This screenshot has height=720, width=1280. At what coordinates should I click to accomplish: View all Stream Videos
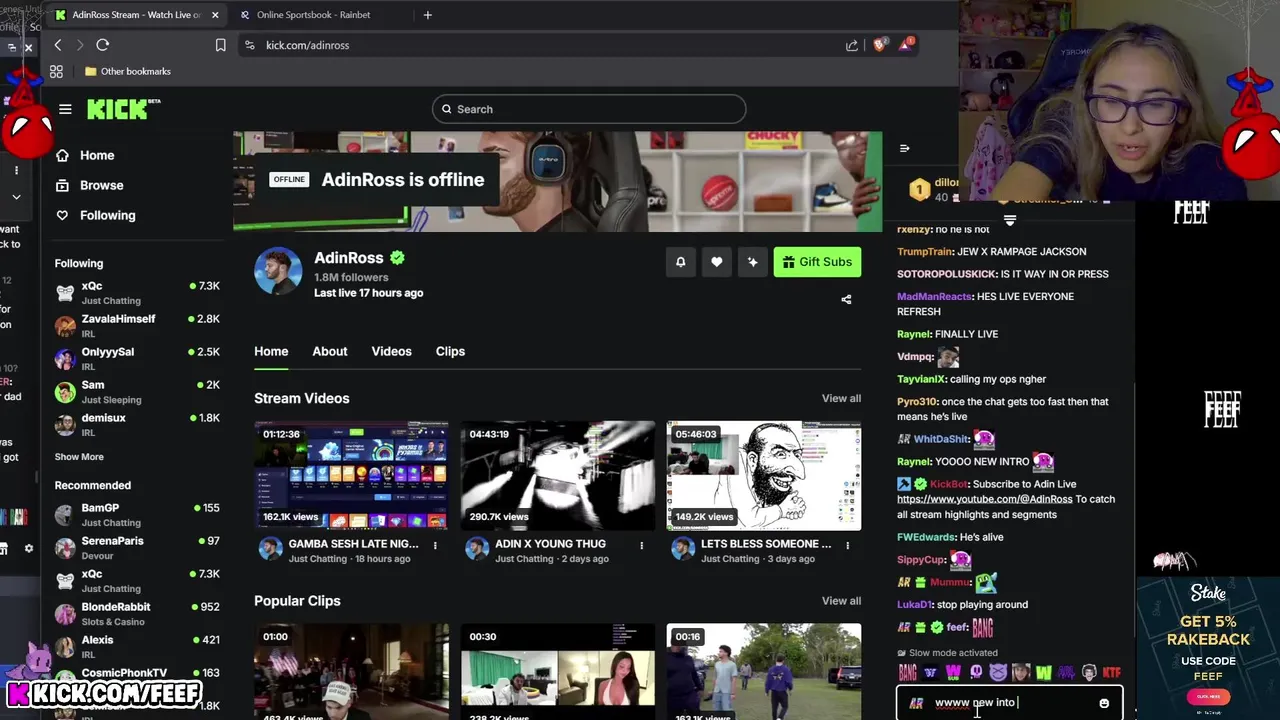tap(841, 398)
